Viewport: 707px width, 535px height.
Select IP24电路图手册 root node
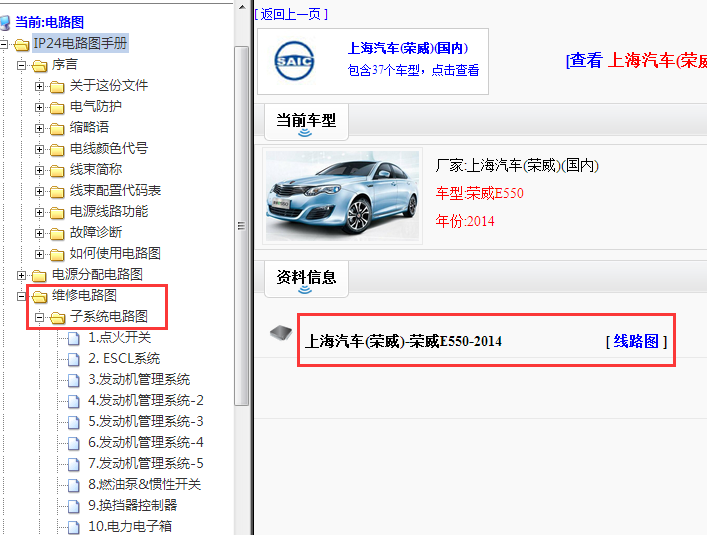pyautogui.click(x=80, y=43)
